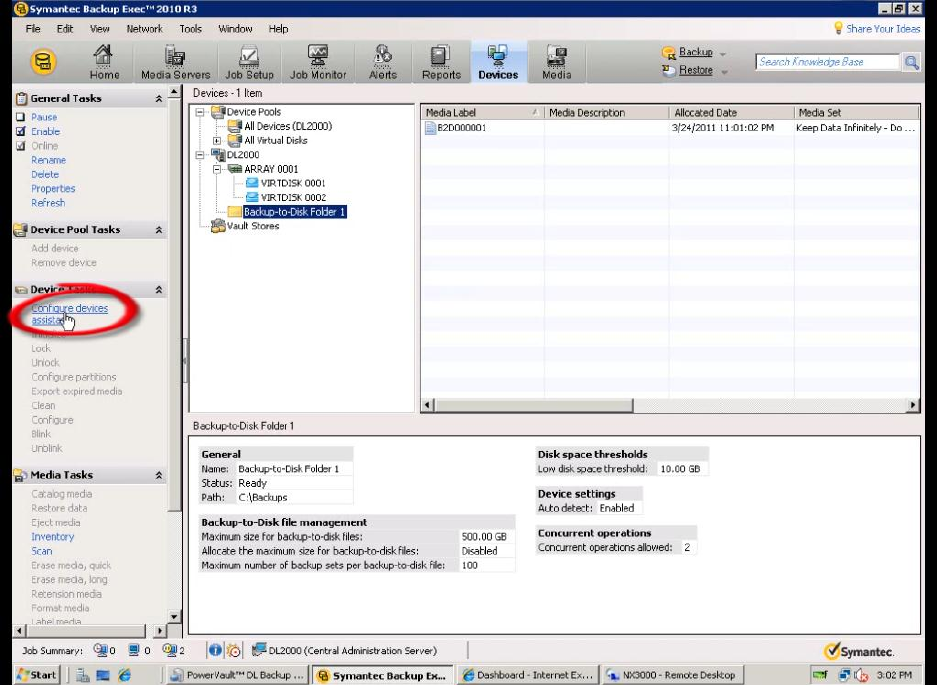
Task: Expand the All Virtual Disks tree node
Action: point(216,141)
